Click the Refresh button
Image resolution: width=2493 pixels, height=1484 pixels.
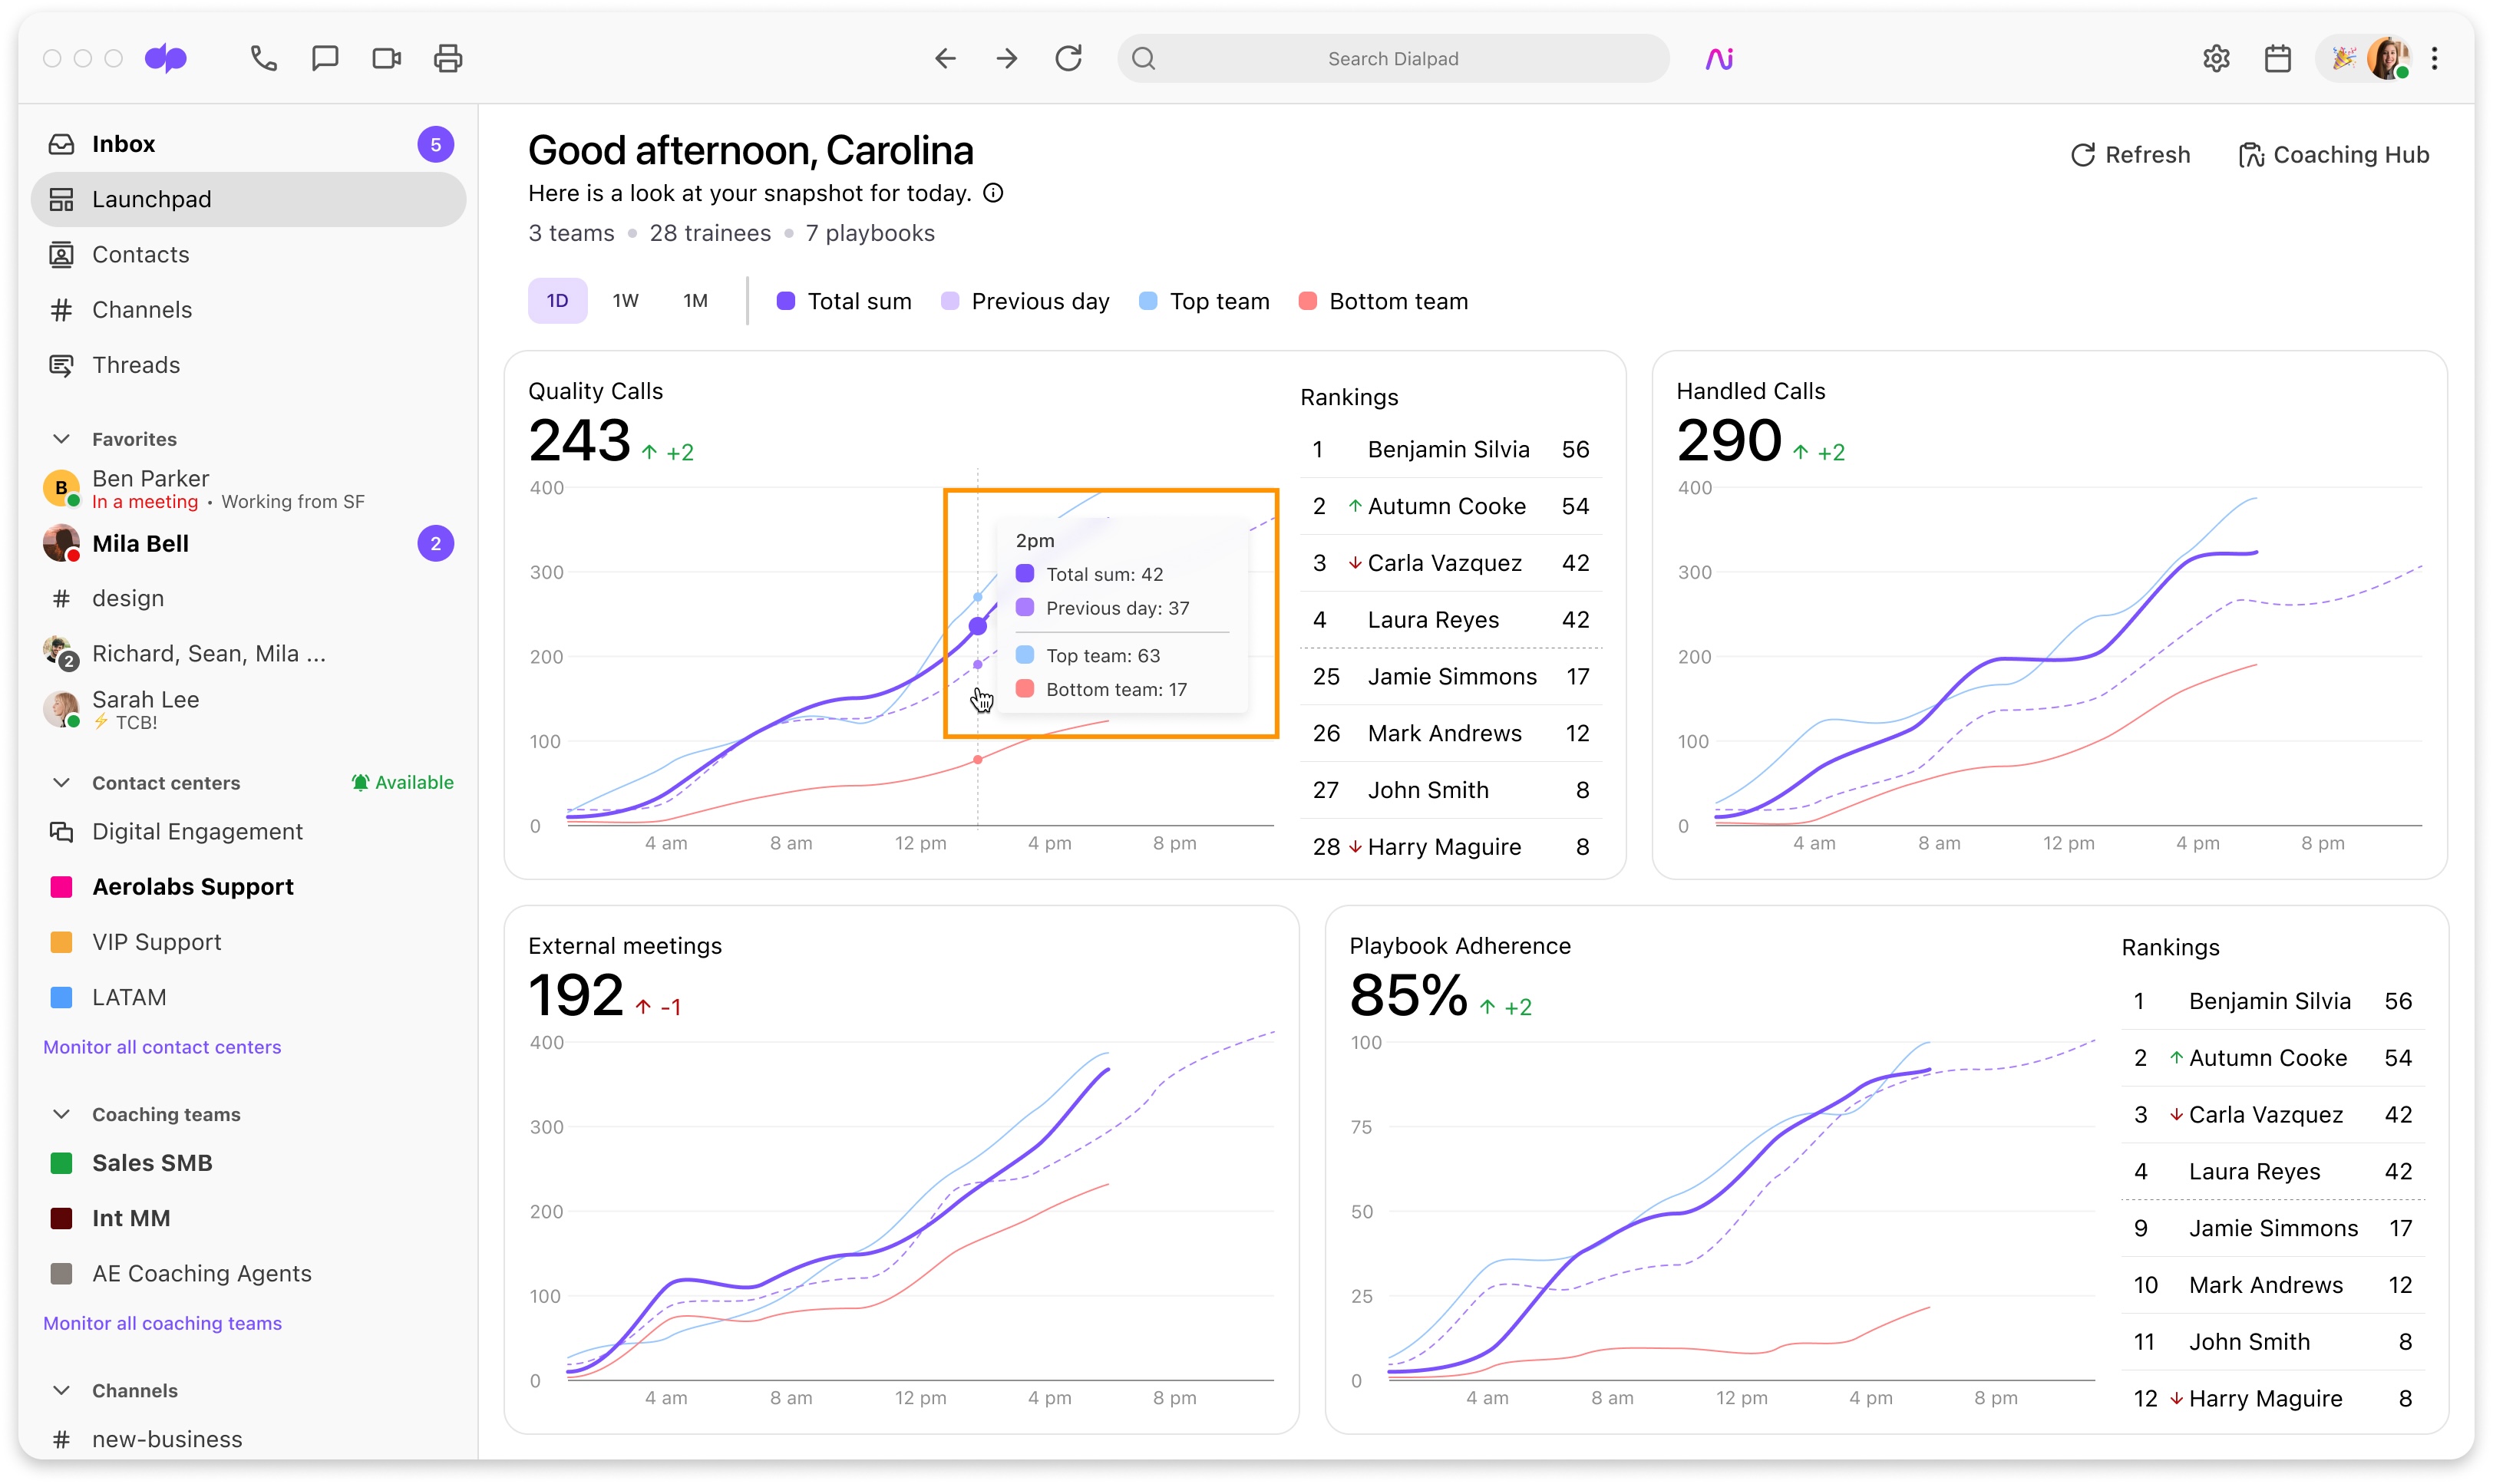(x=2130, y=155)
